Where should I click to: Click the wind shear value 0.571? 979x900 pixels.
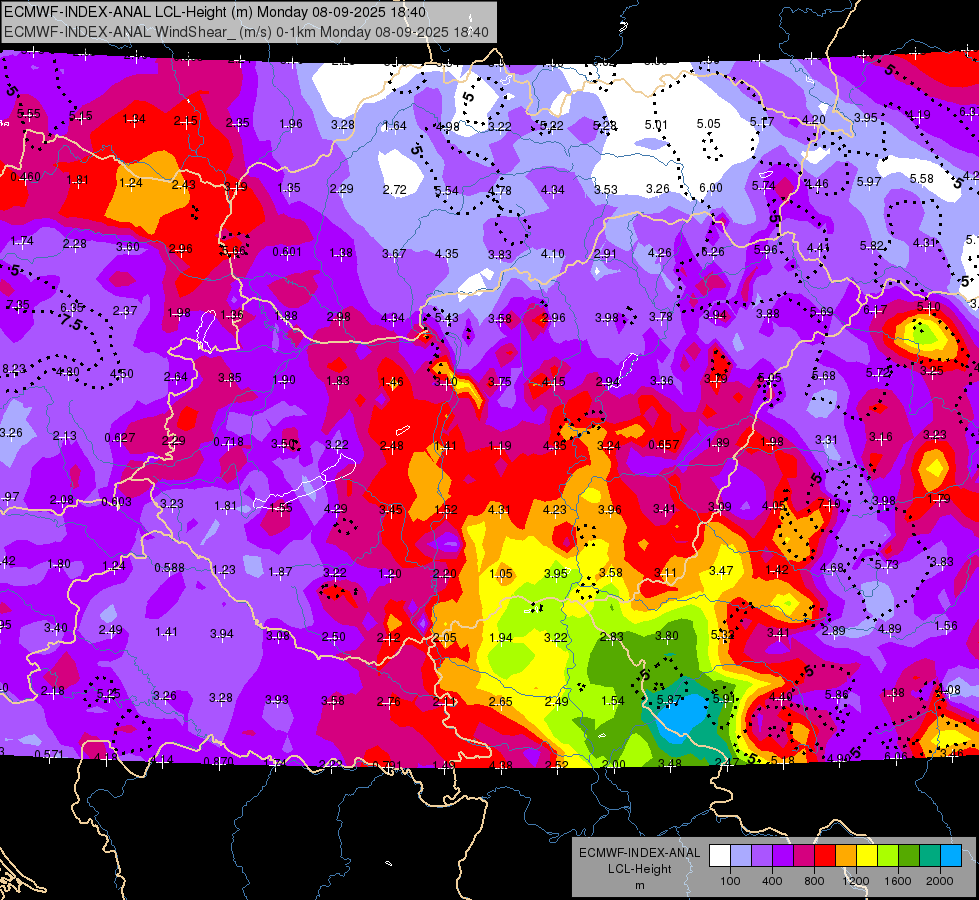[x=48, y=754]
